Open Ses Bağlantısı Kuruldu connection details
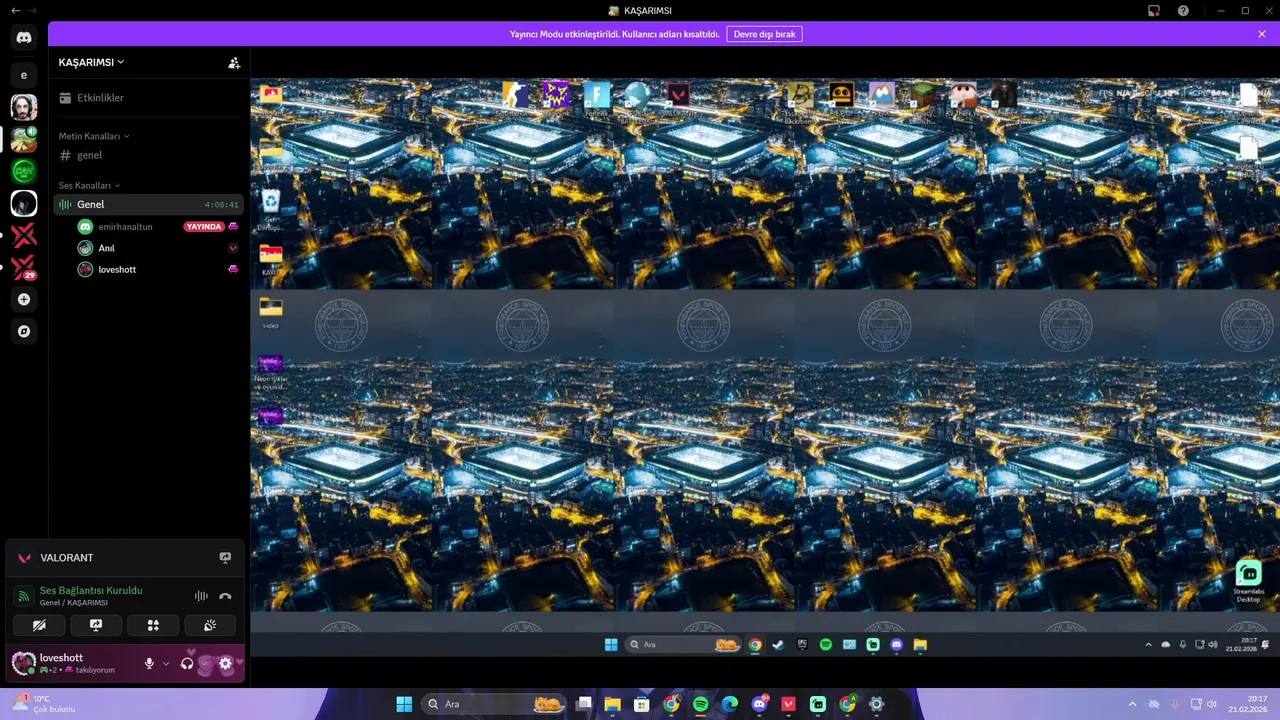Screen dimensions: 1280x720 (91, 591)
